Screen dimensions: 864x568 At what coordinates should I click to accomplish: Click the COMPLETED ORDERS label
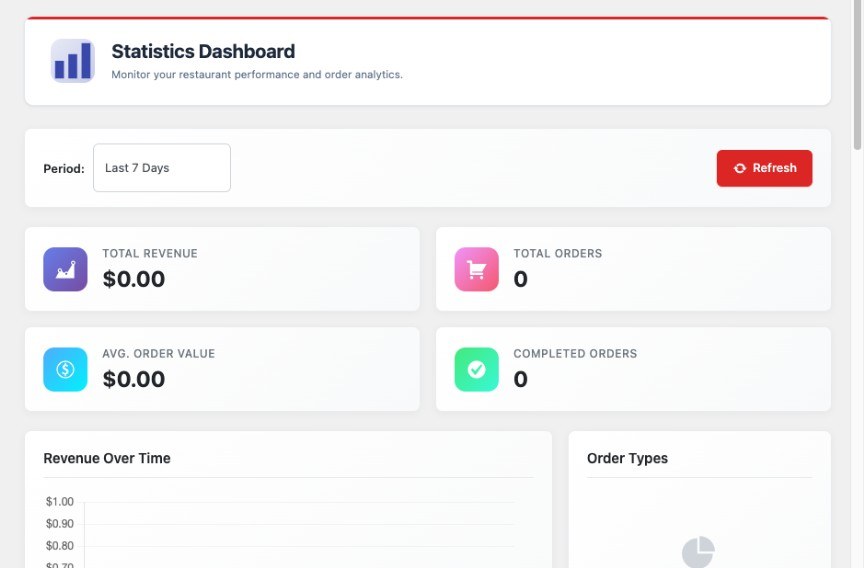tap(575, 354)
